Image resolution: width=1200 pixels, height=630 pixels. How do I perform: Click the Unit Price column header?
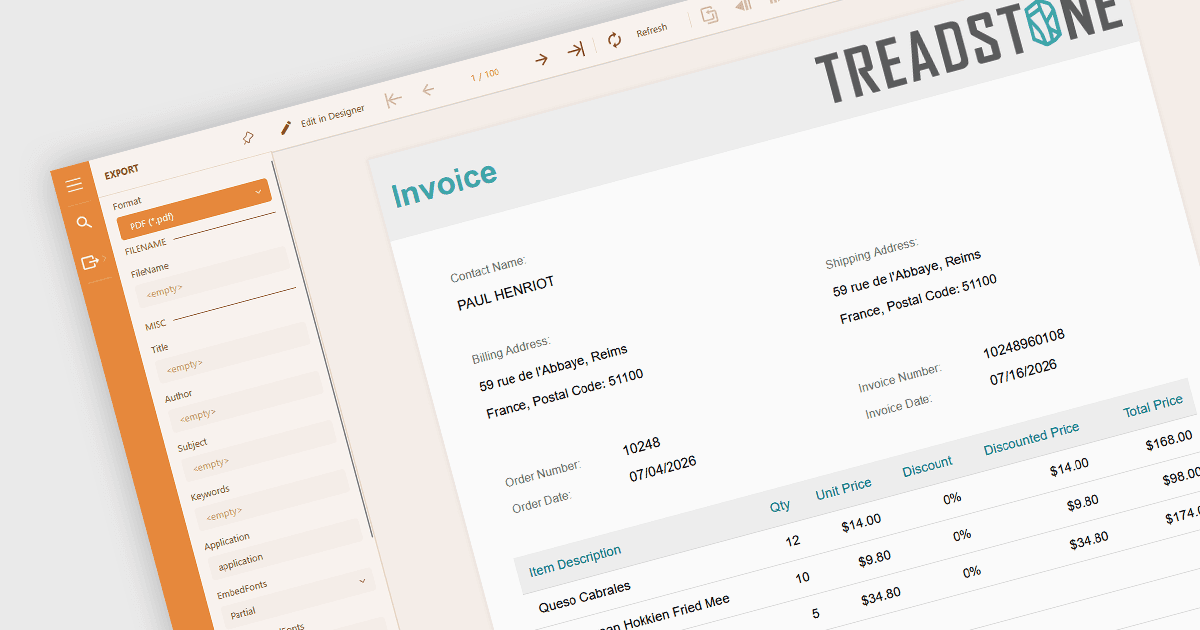point(844,488)
